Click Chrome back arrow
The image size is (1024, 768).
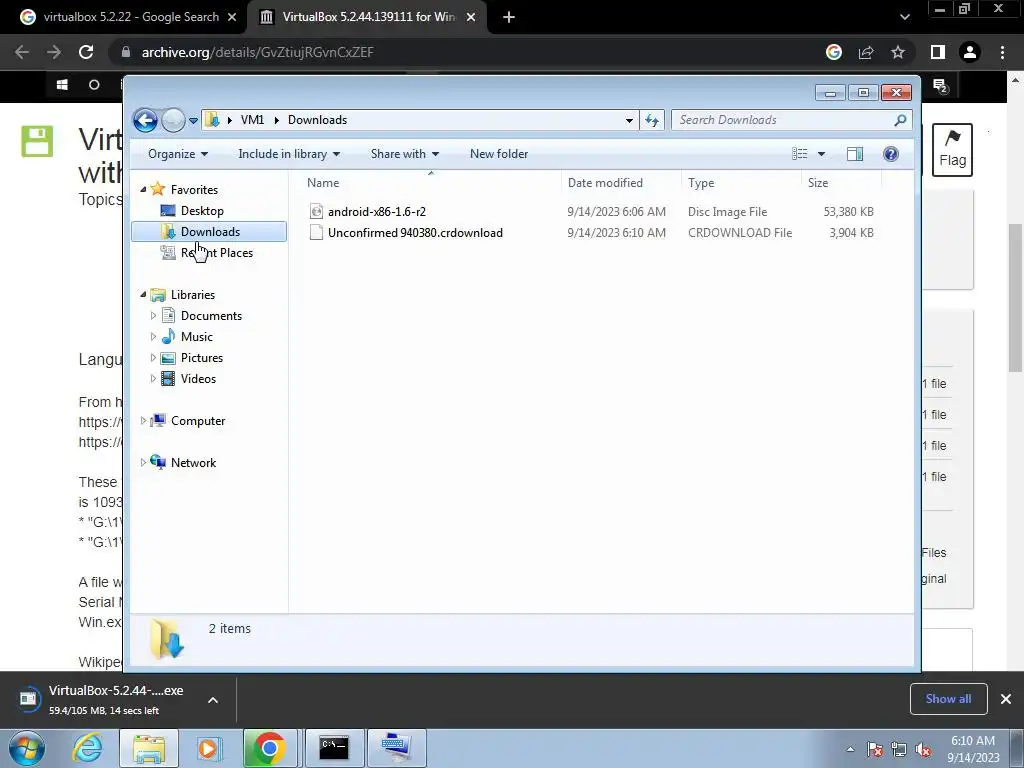pos(22,52)
